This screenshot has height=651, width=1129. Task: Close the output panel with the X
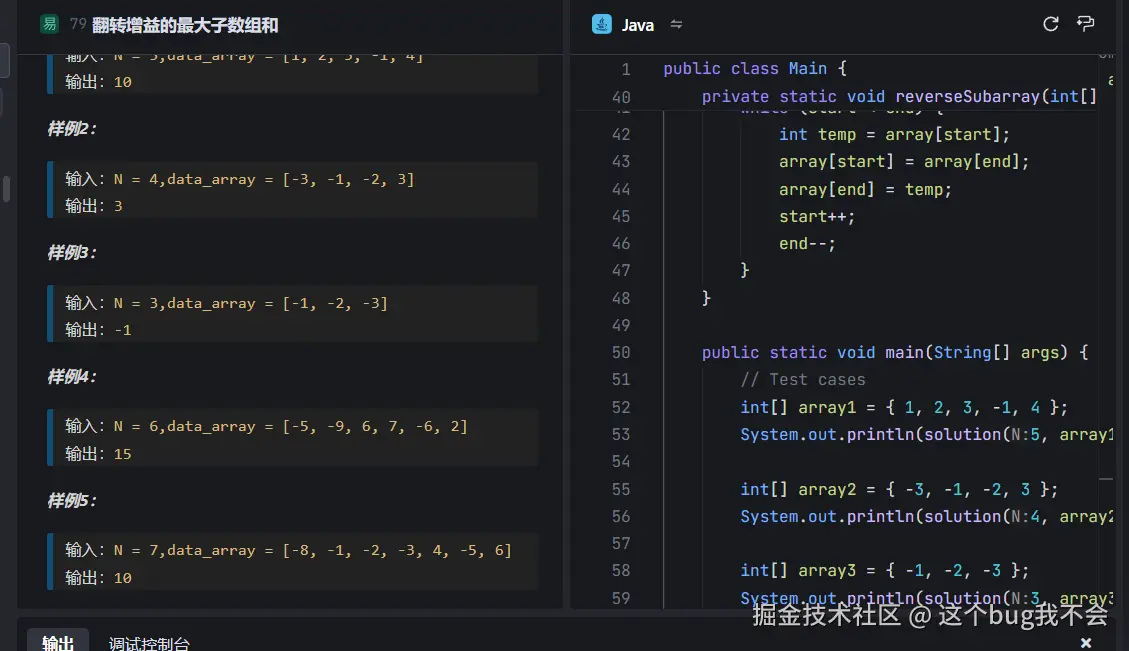tap(1086, 642)
